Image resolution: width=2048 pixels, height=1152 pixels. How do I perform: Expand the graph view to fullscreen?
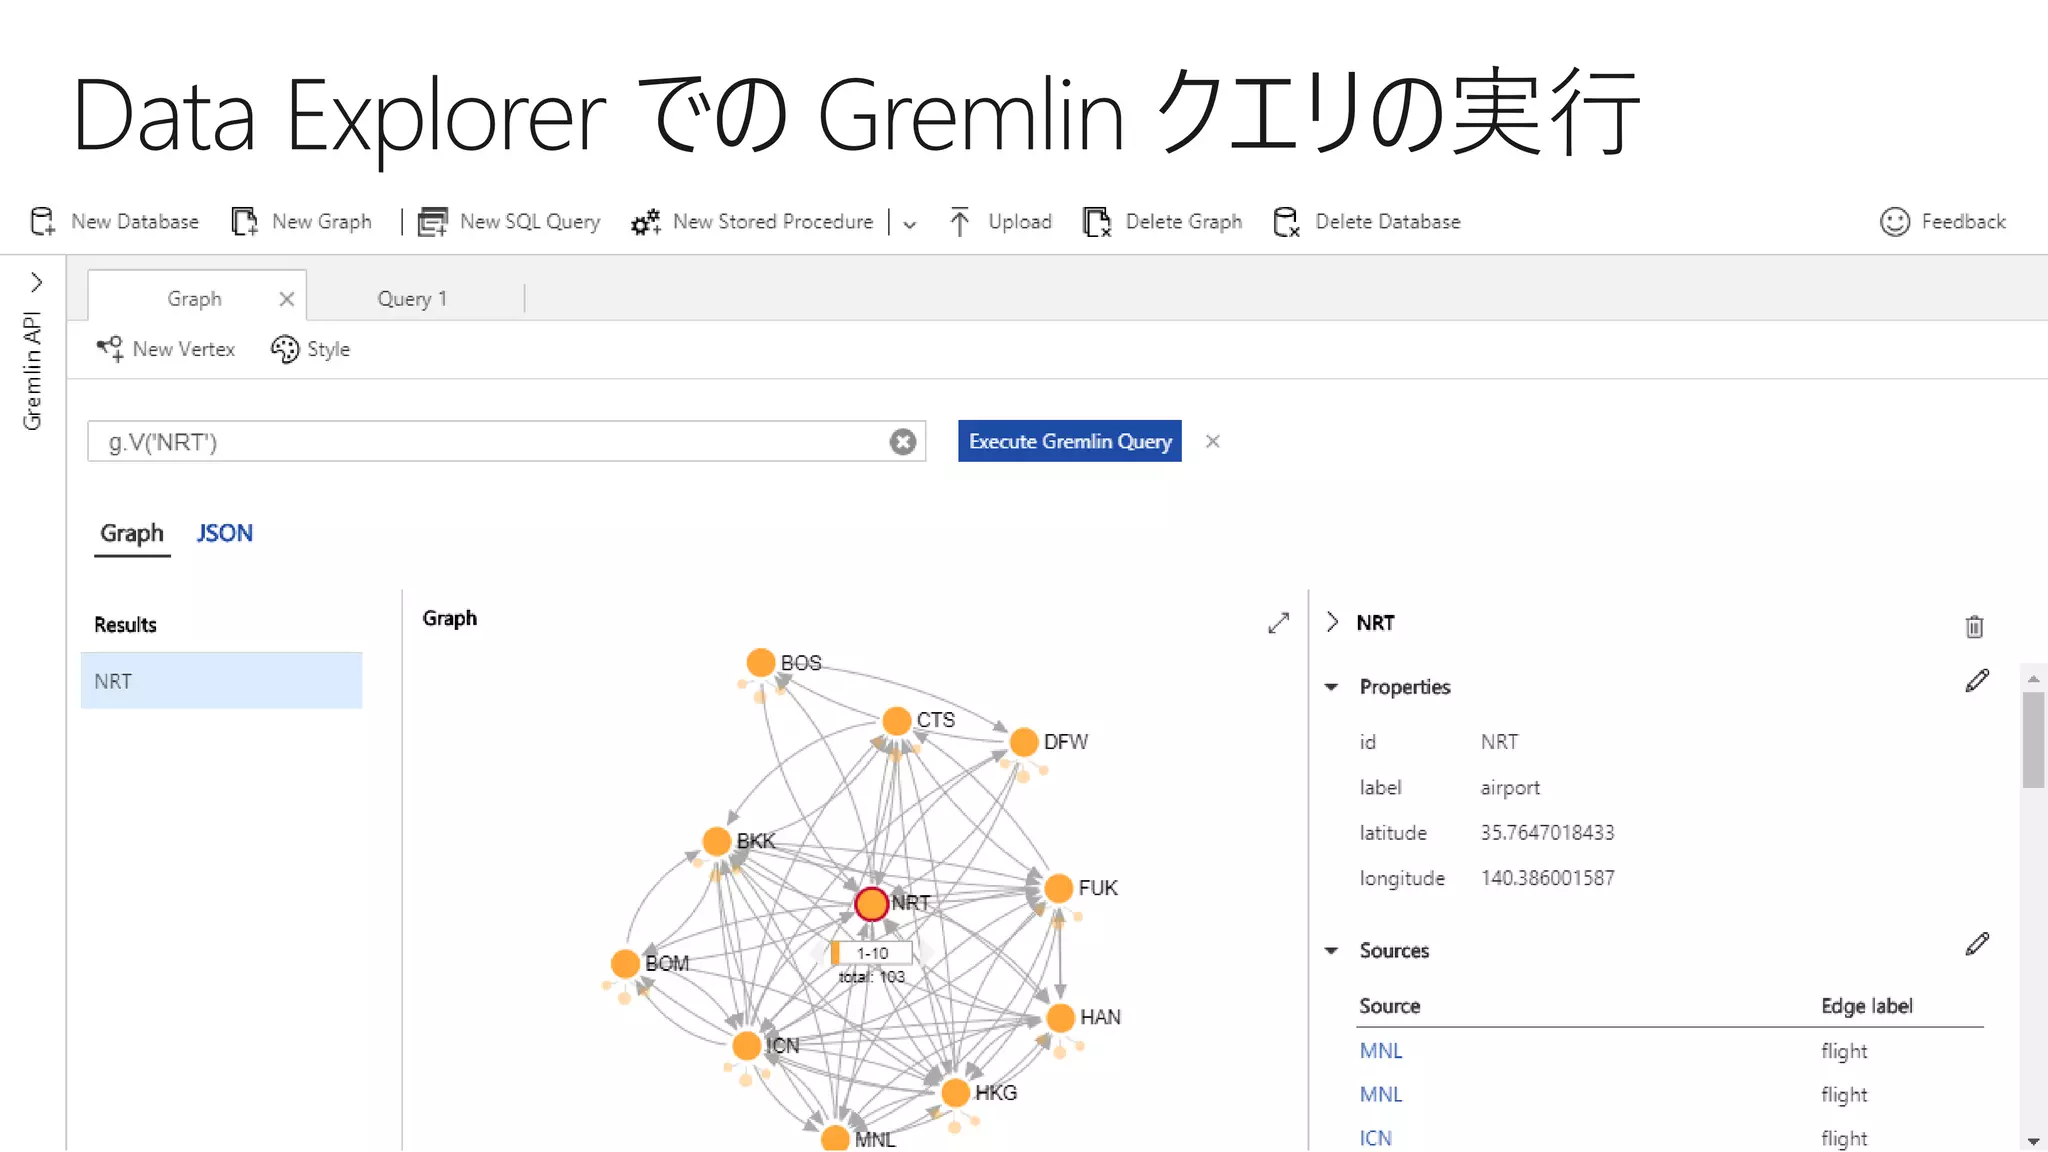tap(1278, 623)
